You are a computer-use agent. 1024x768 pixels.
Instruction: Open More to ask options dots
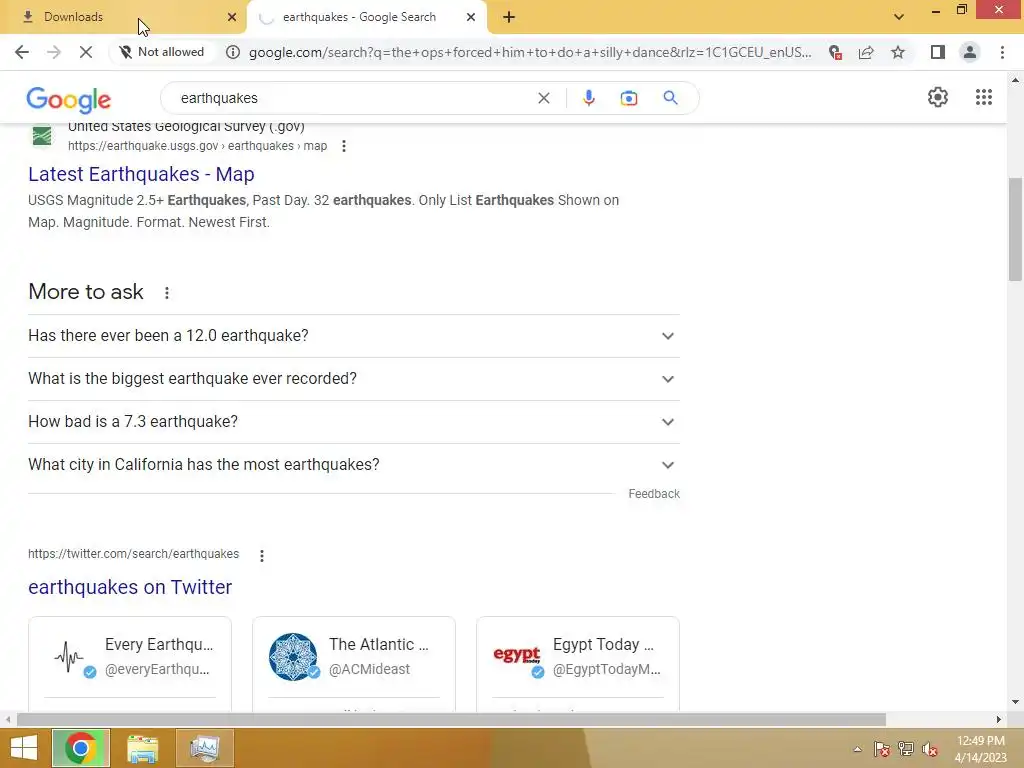coord(167,293)
